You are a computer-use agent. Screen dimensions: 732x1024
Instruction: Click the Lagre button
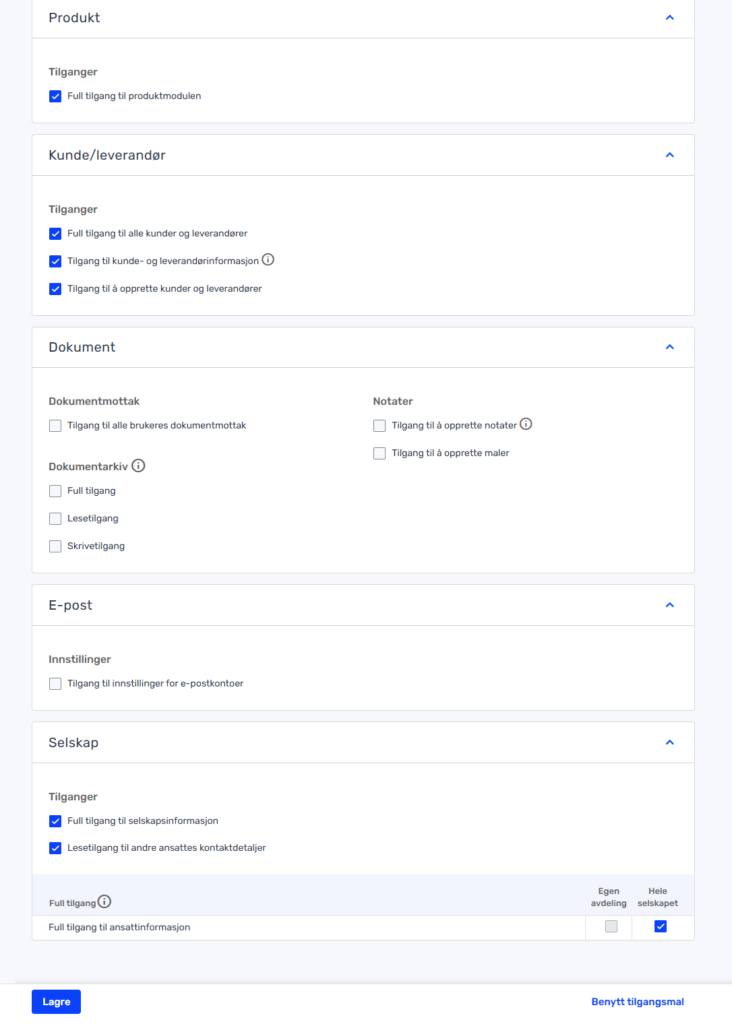tap(56, 1002)
